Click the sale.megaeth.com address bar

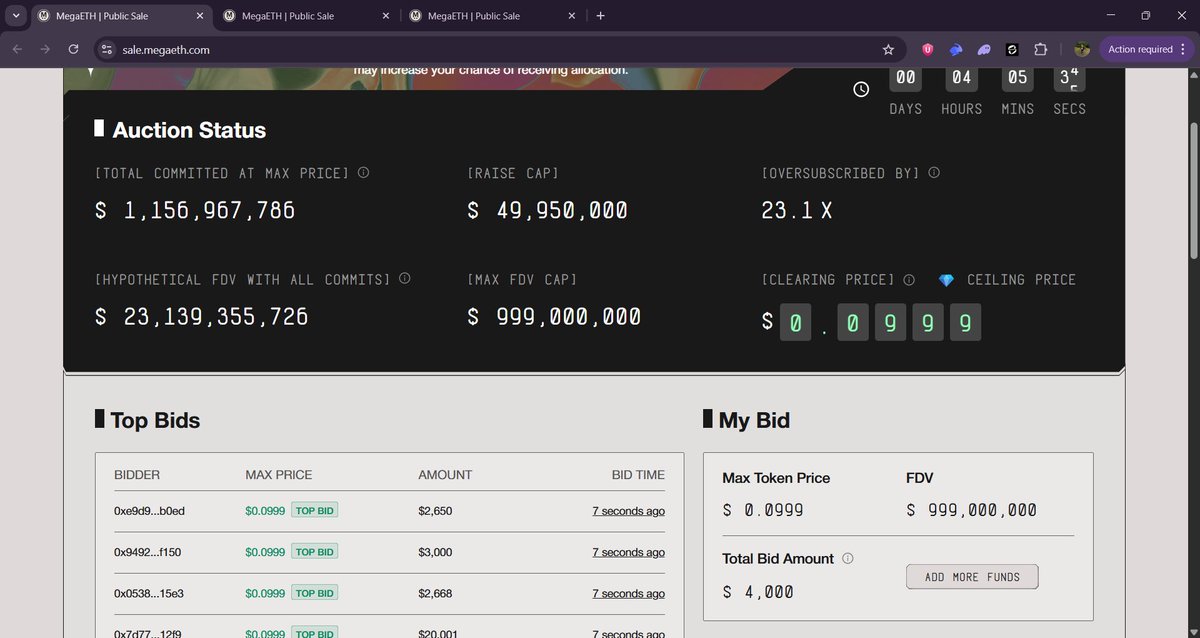pos(500,49)
